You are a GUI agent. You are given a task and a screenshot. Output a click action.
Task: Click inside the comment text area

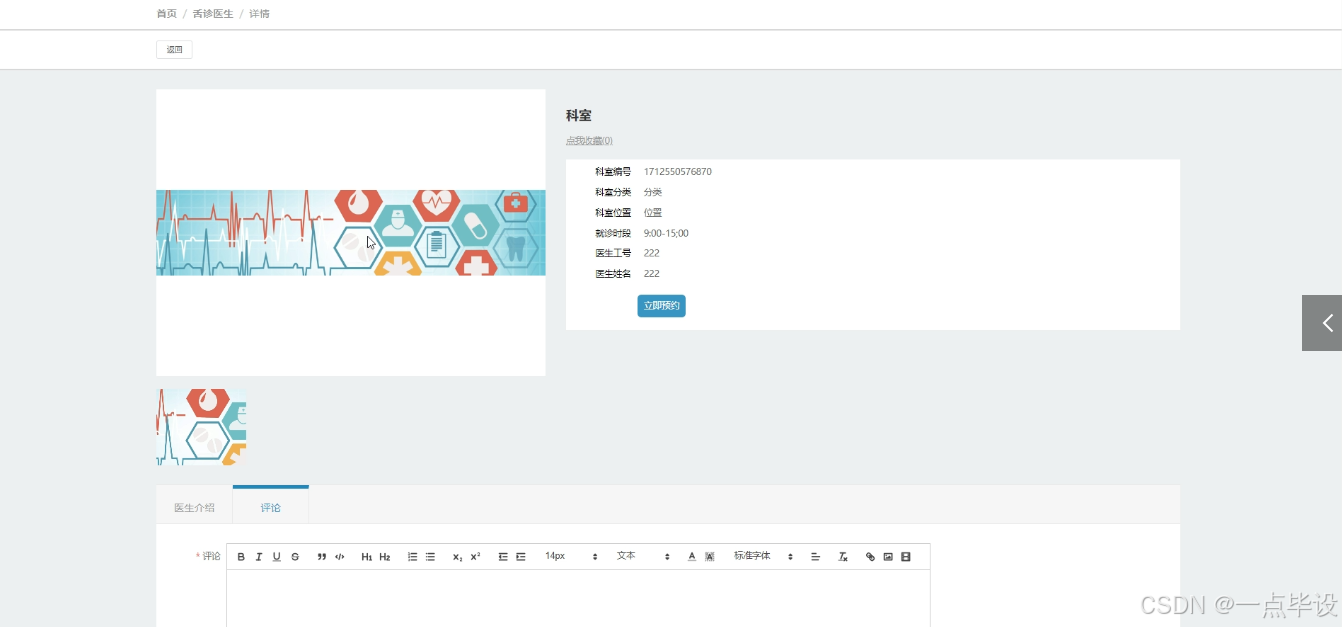click(578, 598)
